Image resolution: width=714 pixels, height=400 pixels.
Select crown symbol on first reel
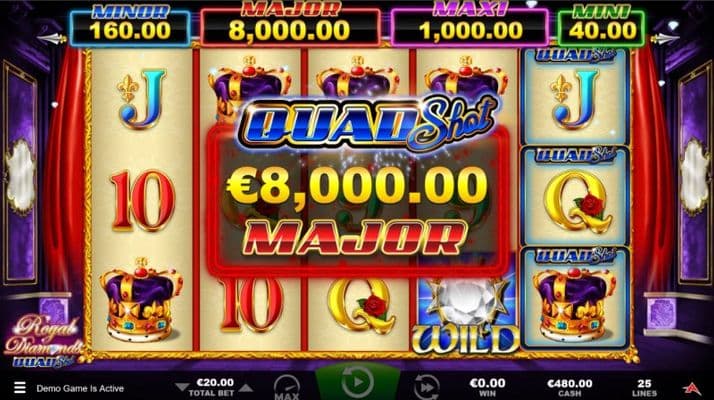click(141, 301)
